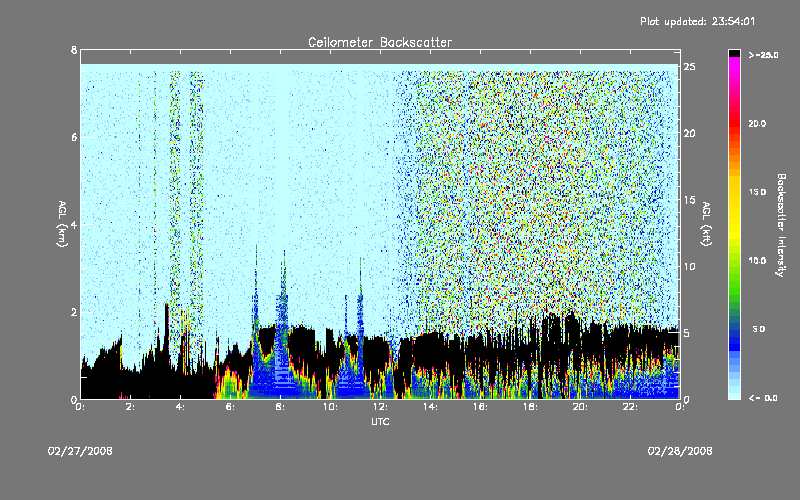The width and height of the screenshot is (800, 500).
Task: Click the '5.0' colorbar tick label
Action: pos(759,329)
